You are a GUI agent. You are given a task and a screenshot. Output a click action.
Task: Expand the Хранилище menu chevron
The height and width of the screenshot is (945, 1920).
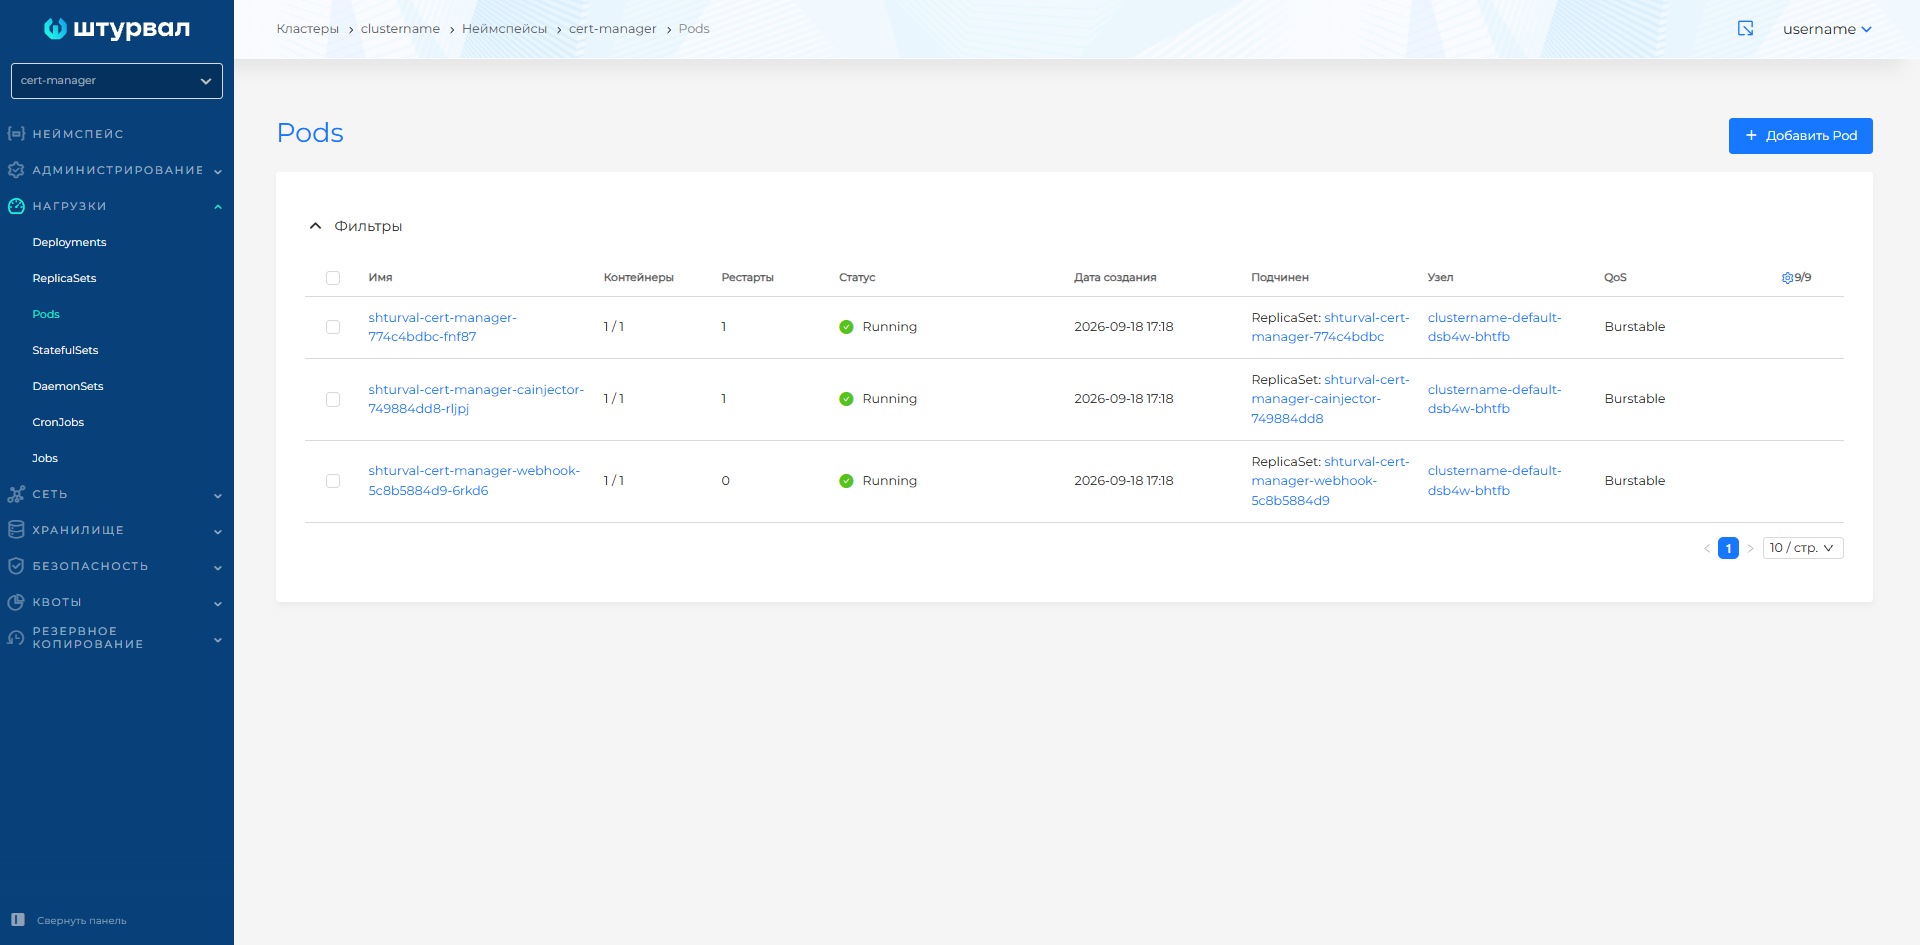point(218,531)
